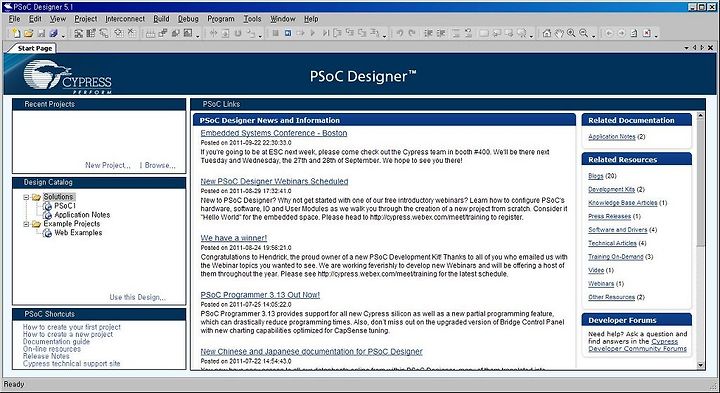This screenshot has width=720, height=393.
Task: Select the Web Examples tree item
Action: tap(78, 233)
